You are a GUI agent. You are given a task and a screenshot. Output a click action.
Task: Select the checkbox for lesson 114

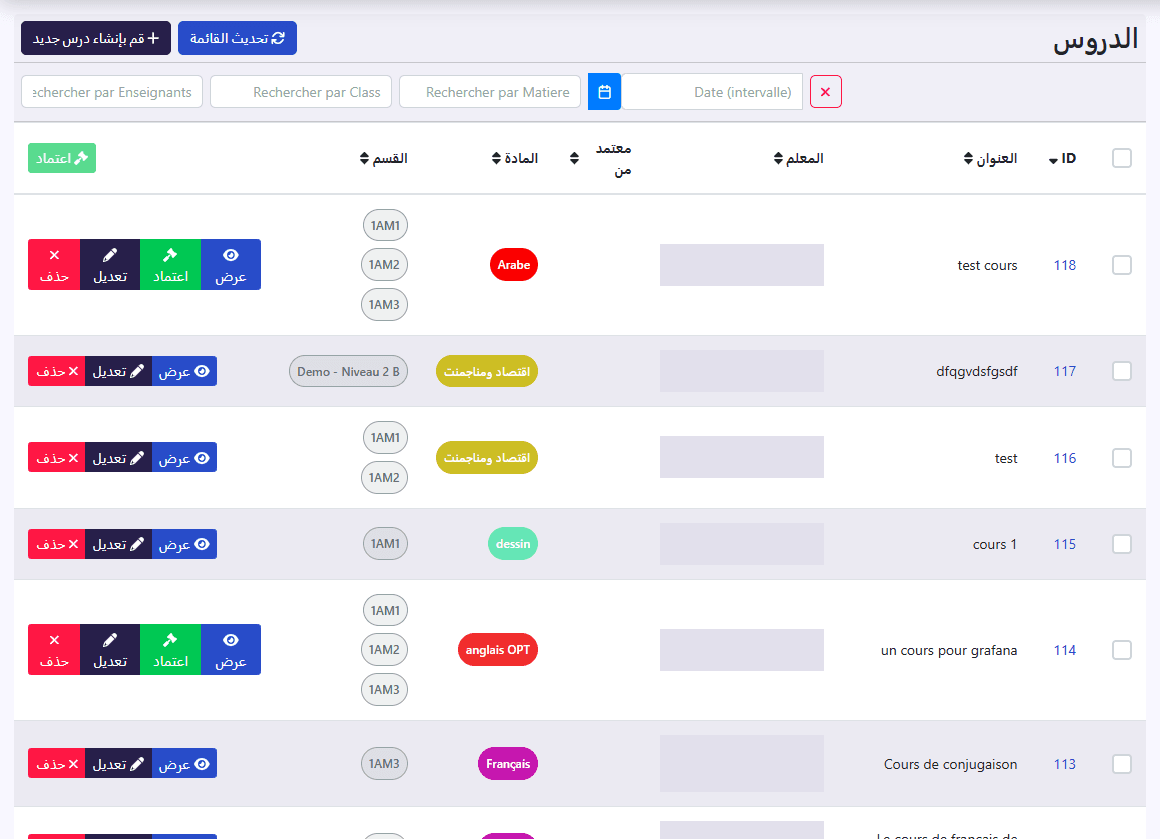[x=1122, y=650]
